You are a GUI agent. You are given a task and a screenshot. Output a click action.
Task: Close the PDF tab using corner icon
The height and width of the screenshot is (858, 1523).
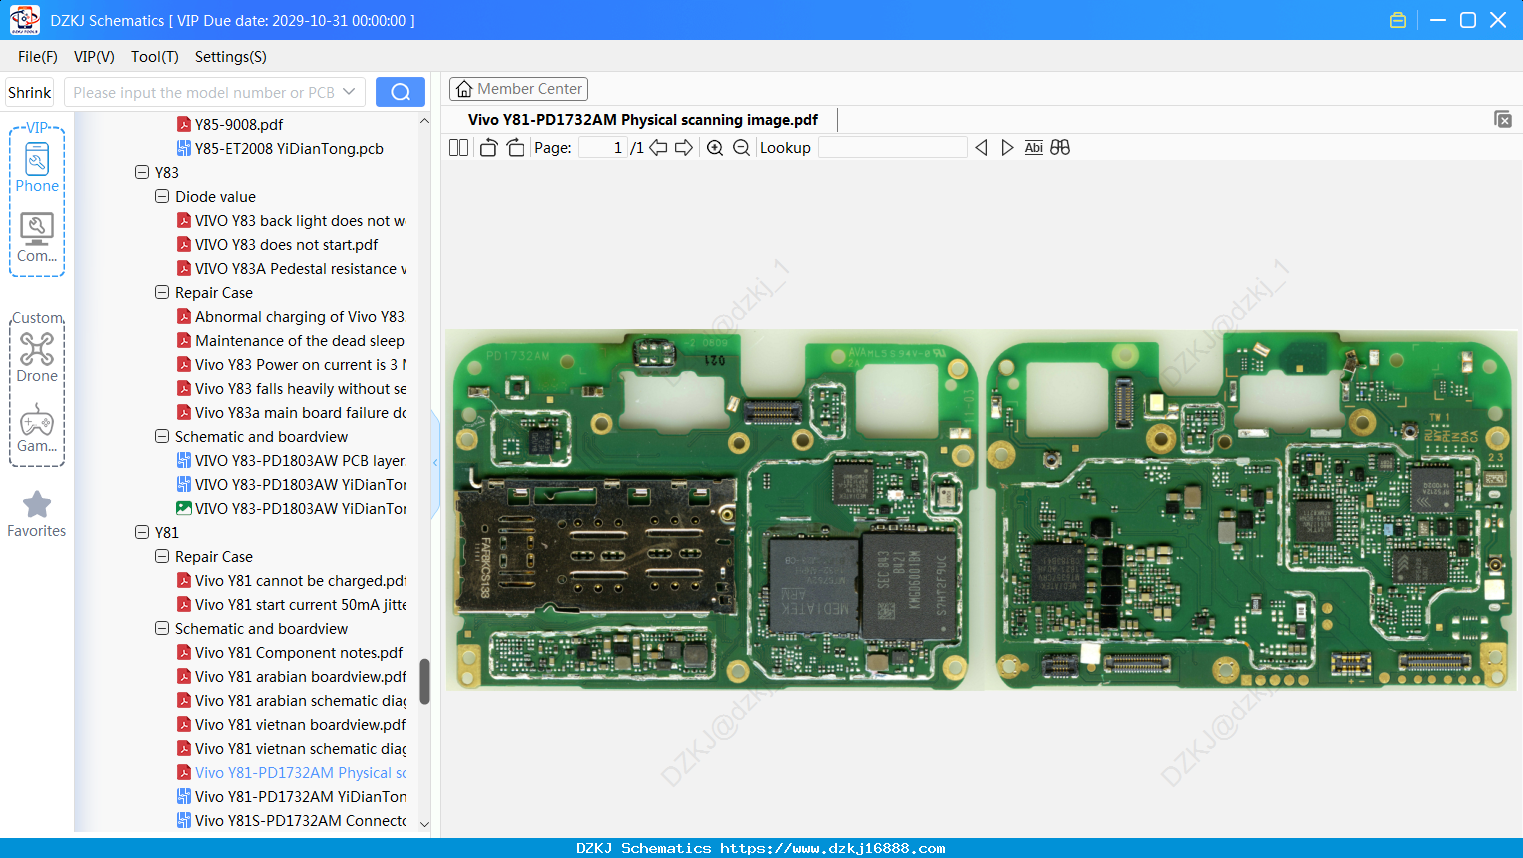[1503, 119]
